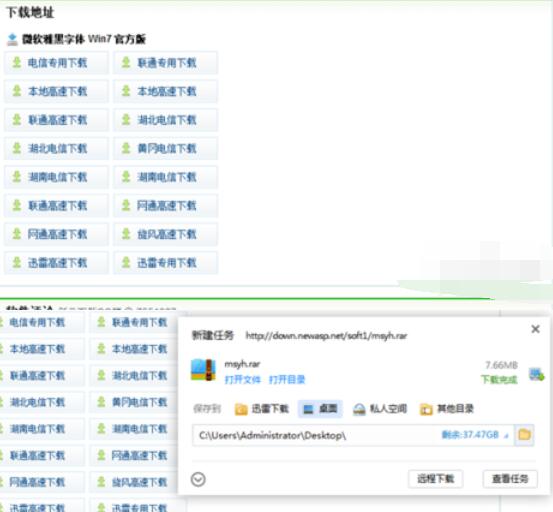The image size is (553, 512).
Task: Click the 远程下载 button
Action: click(x=436, y=479)
